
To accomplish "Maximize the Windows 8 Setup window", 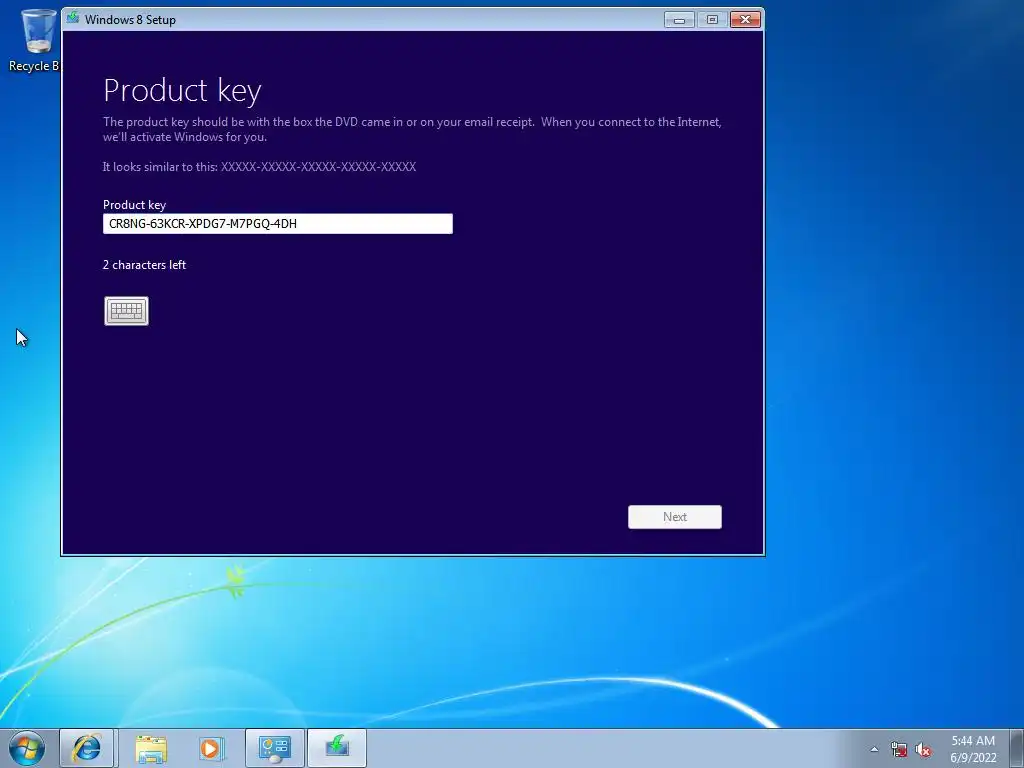I will pyautogui.click(x=712, y=20).
